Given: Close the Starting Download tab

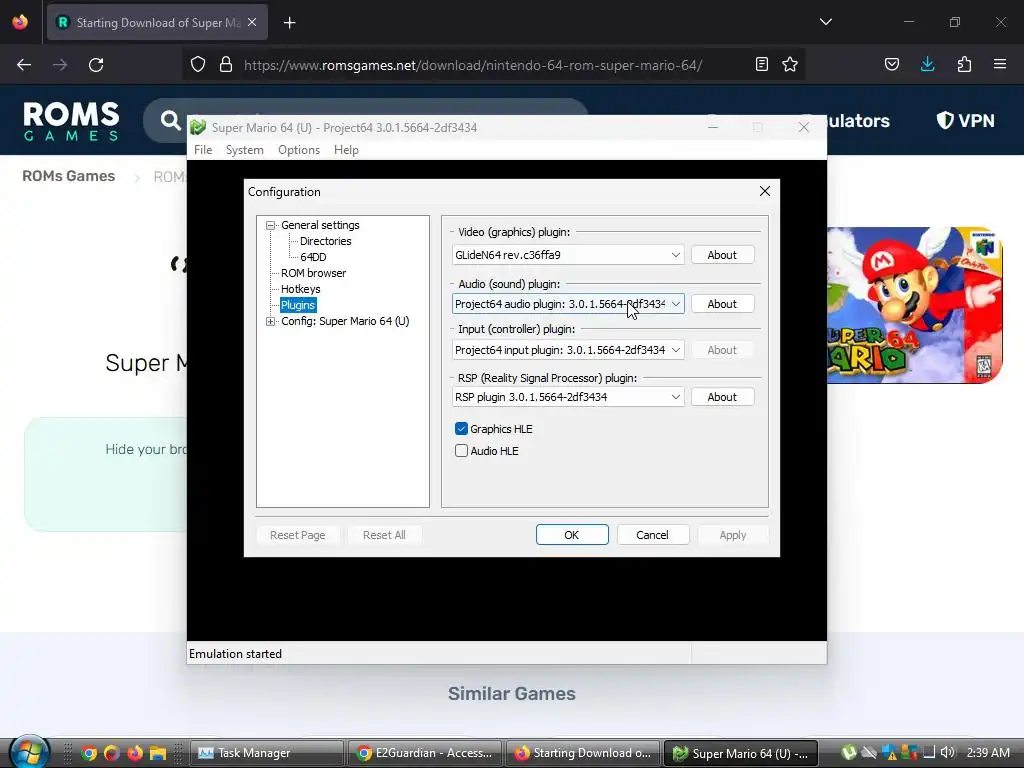Looking at the screenshot, I should 252,22.
